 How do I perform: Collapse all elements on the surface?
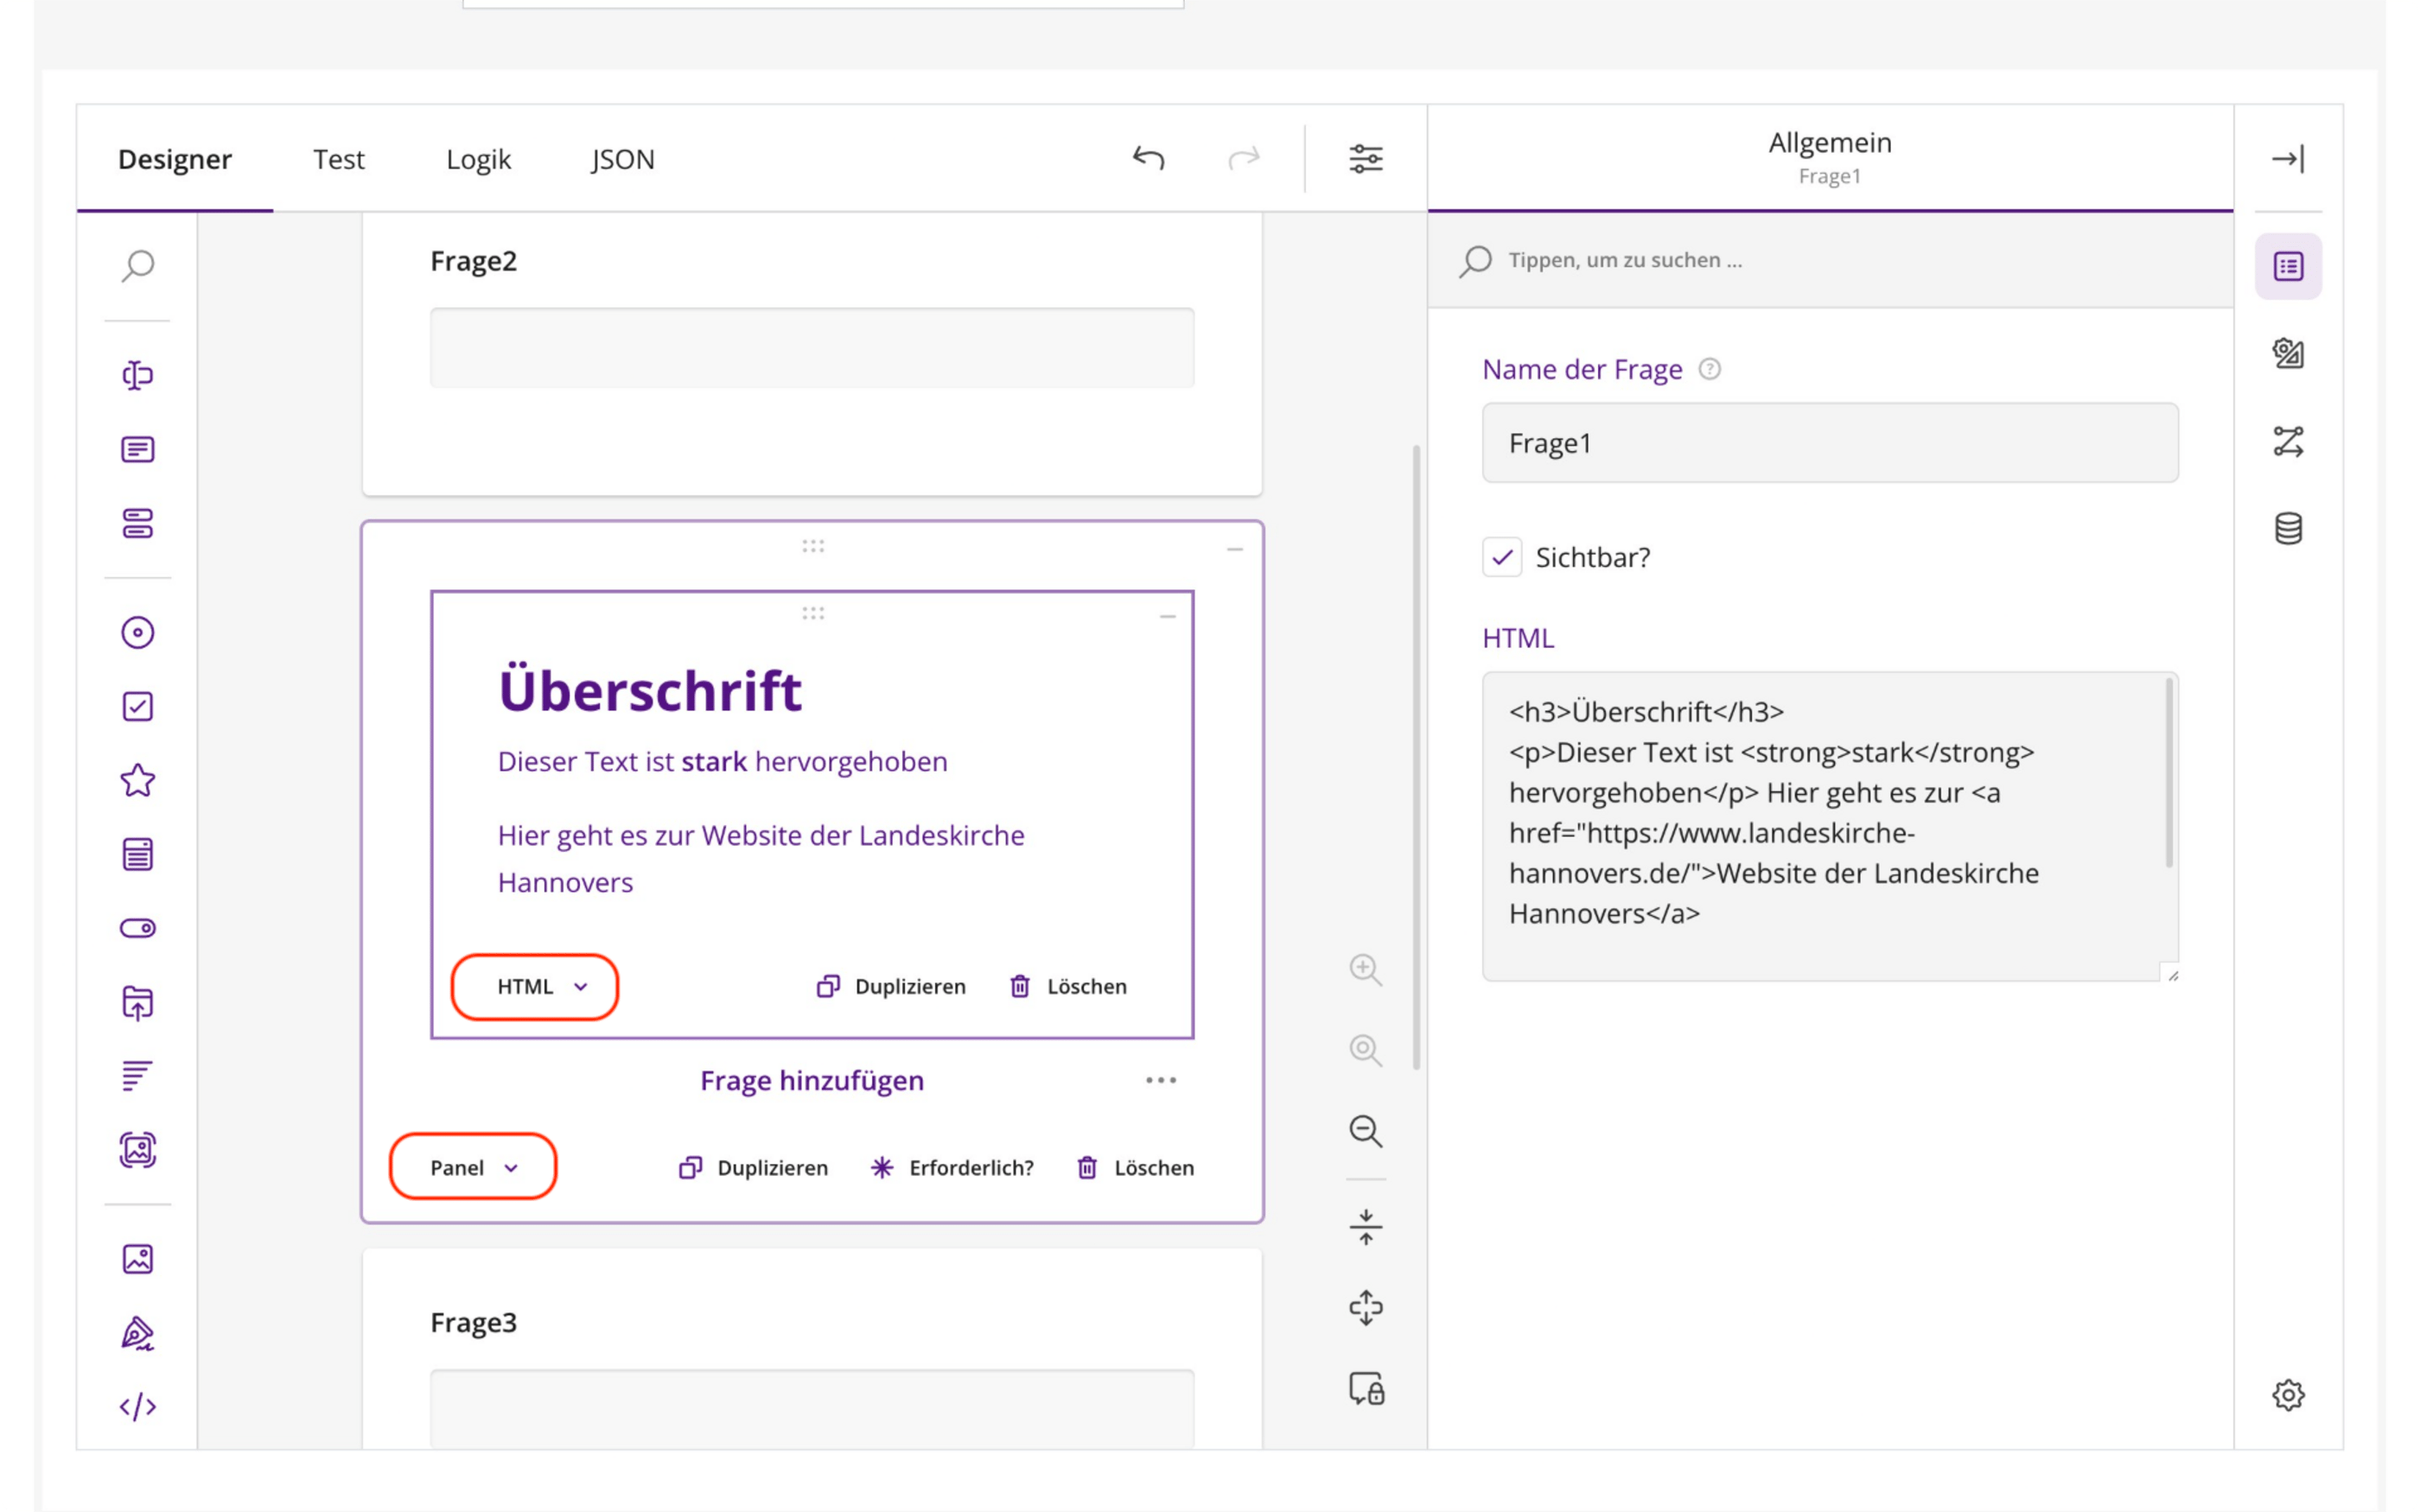1366,1227
